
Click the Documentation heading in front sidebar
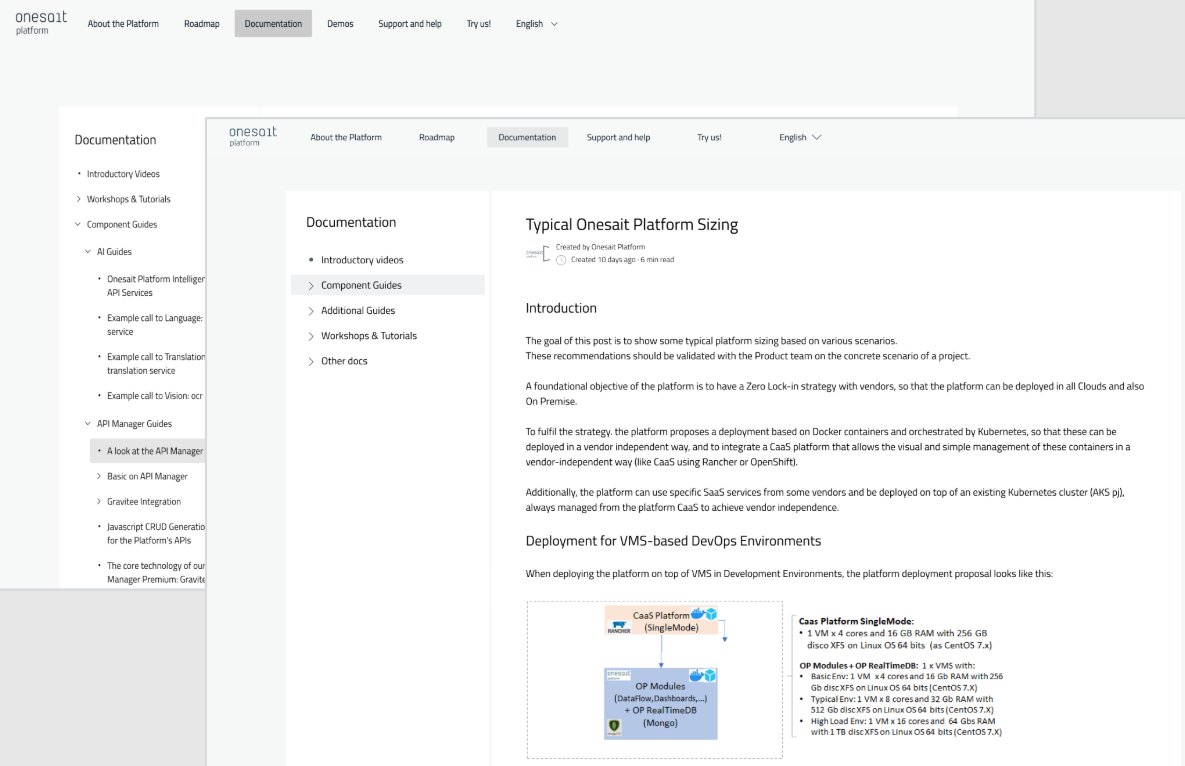pyautogui.click(x=351, y=222)
